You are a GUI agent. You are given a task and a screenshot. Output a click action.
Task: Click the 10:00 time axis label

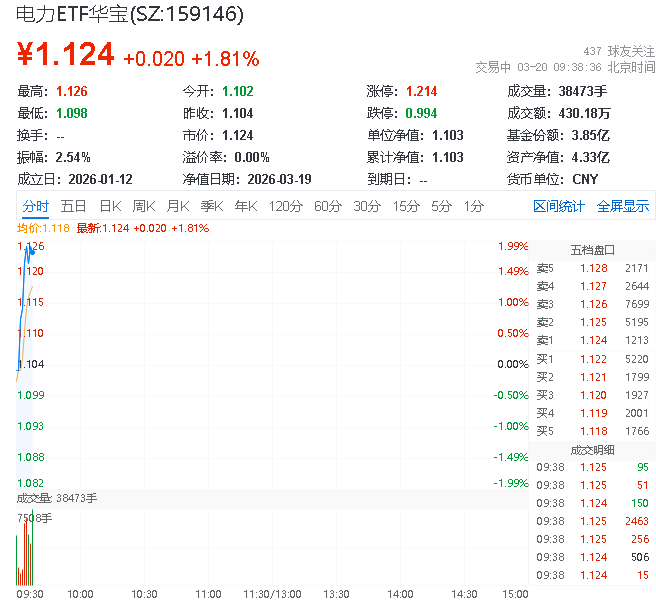click(x=80, y=594)
